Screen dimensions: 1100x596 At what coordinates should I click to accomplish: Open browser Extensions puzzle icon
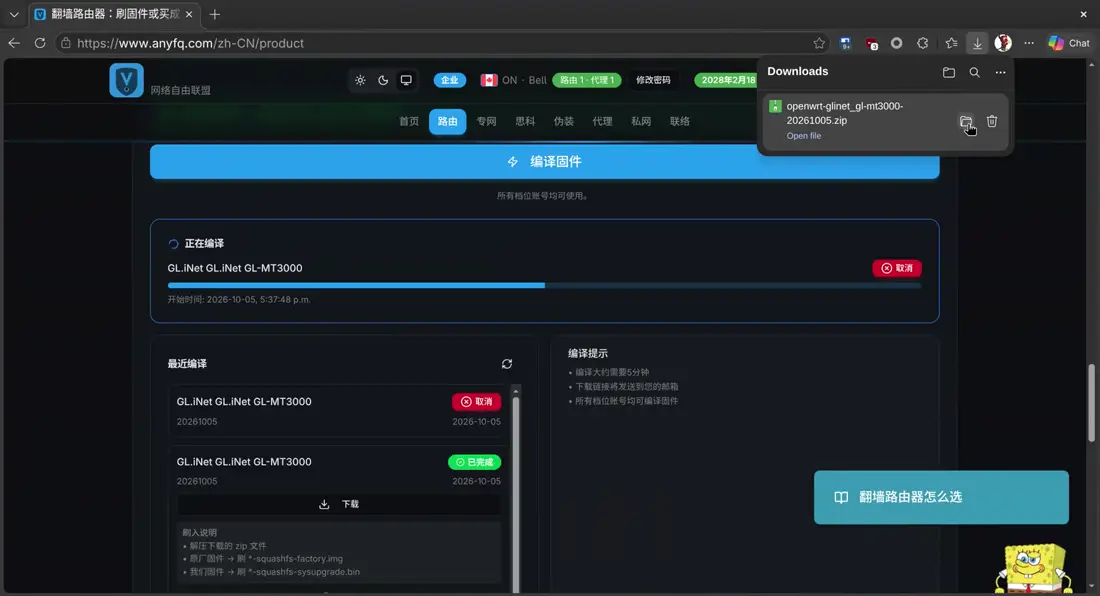coord(923,43)
